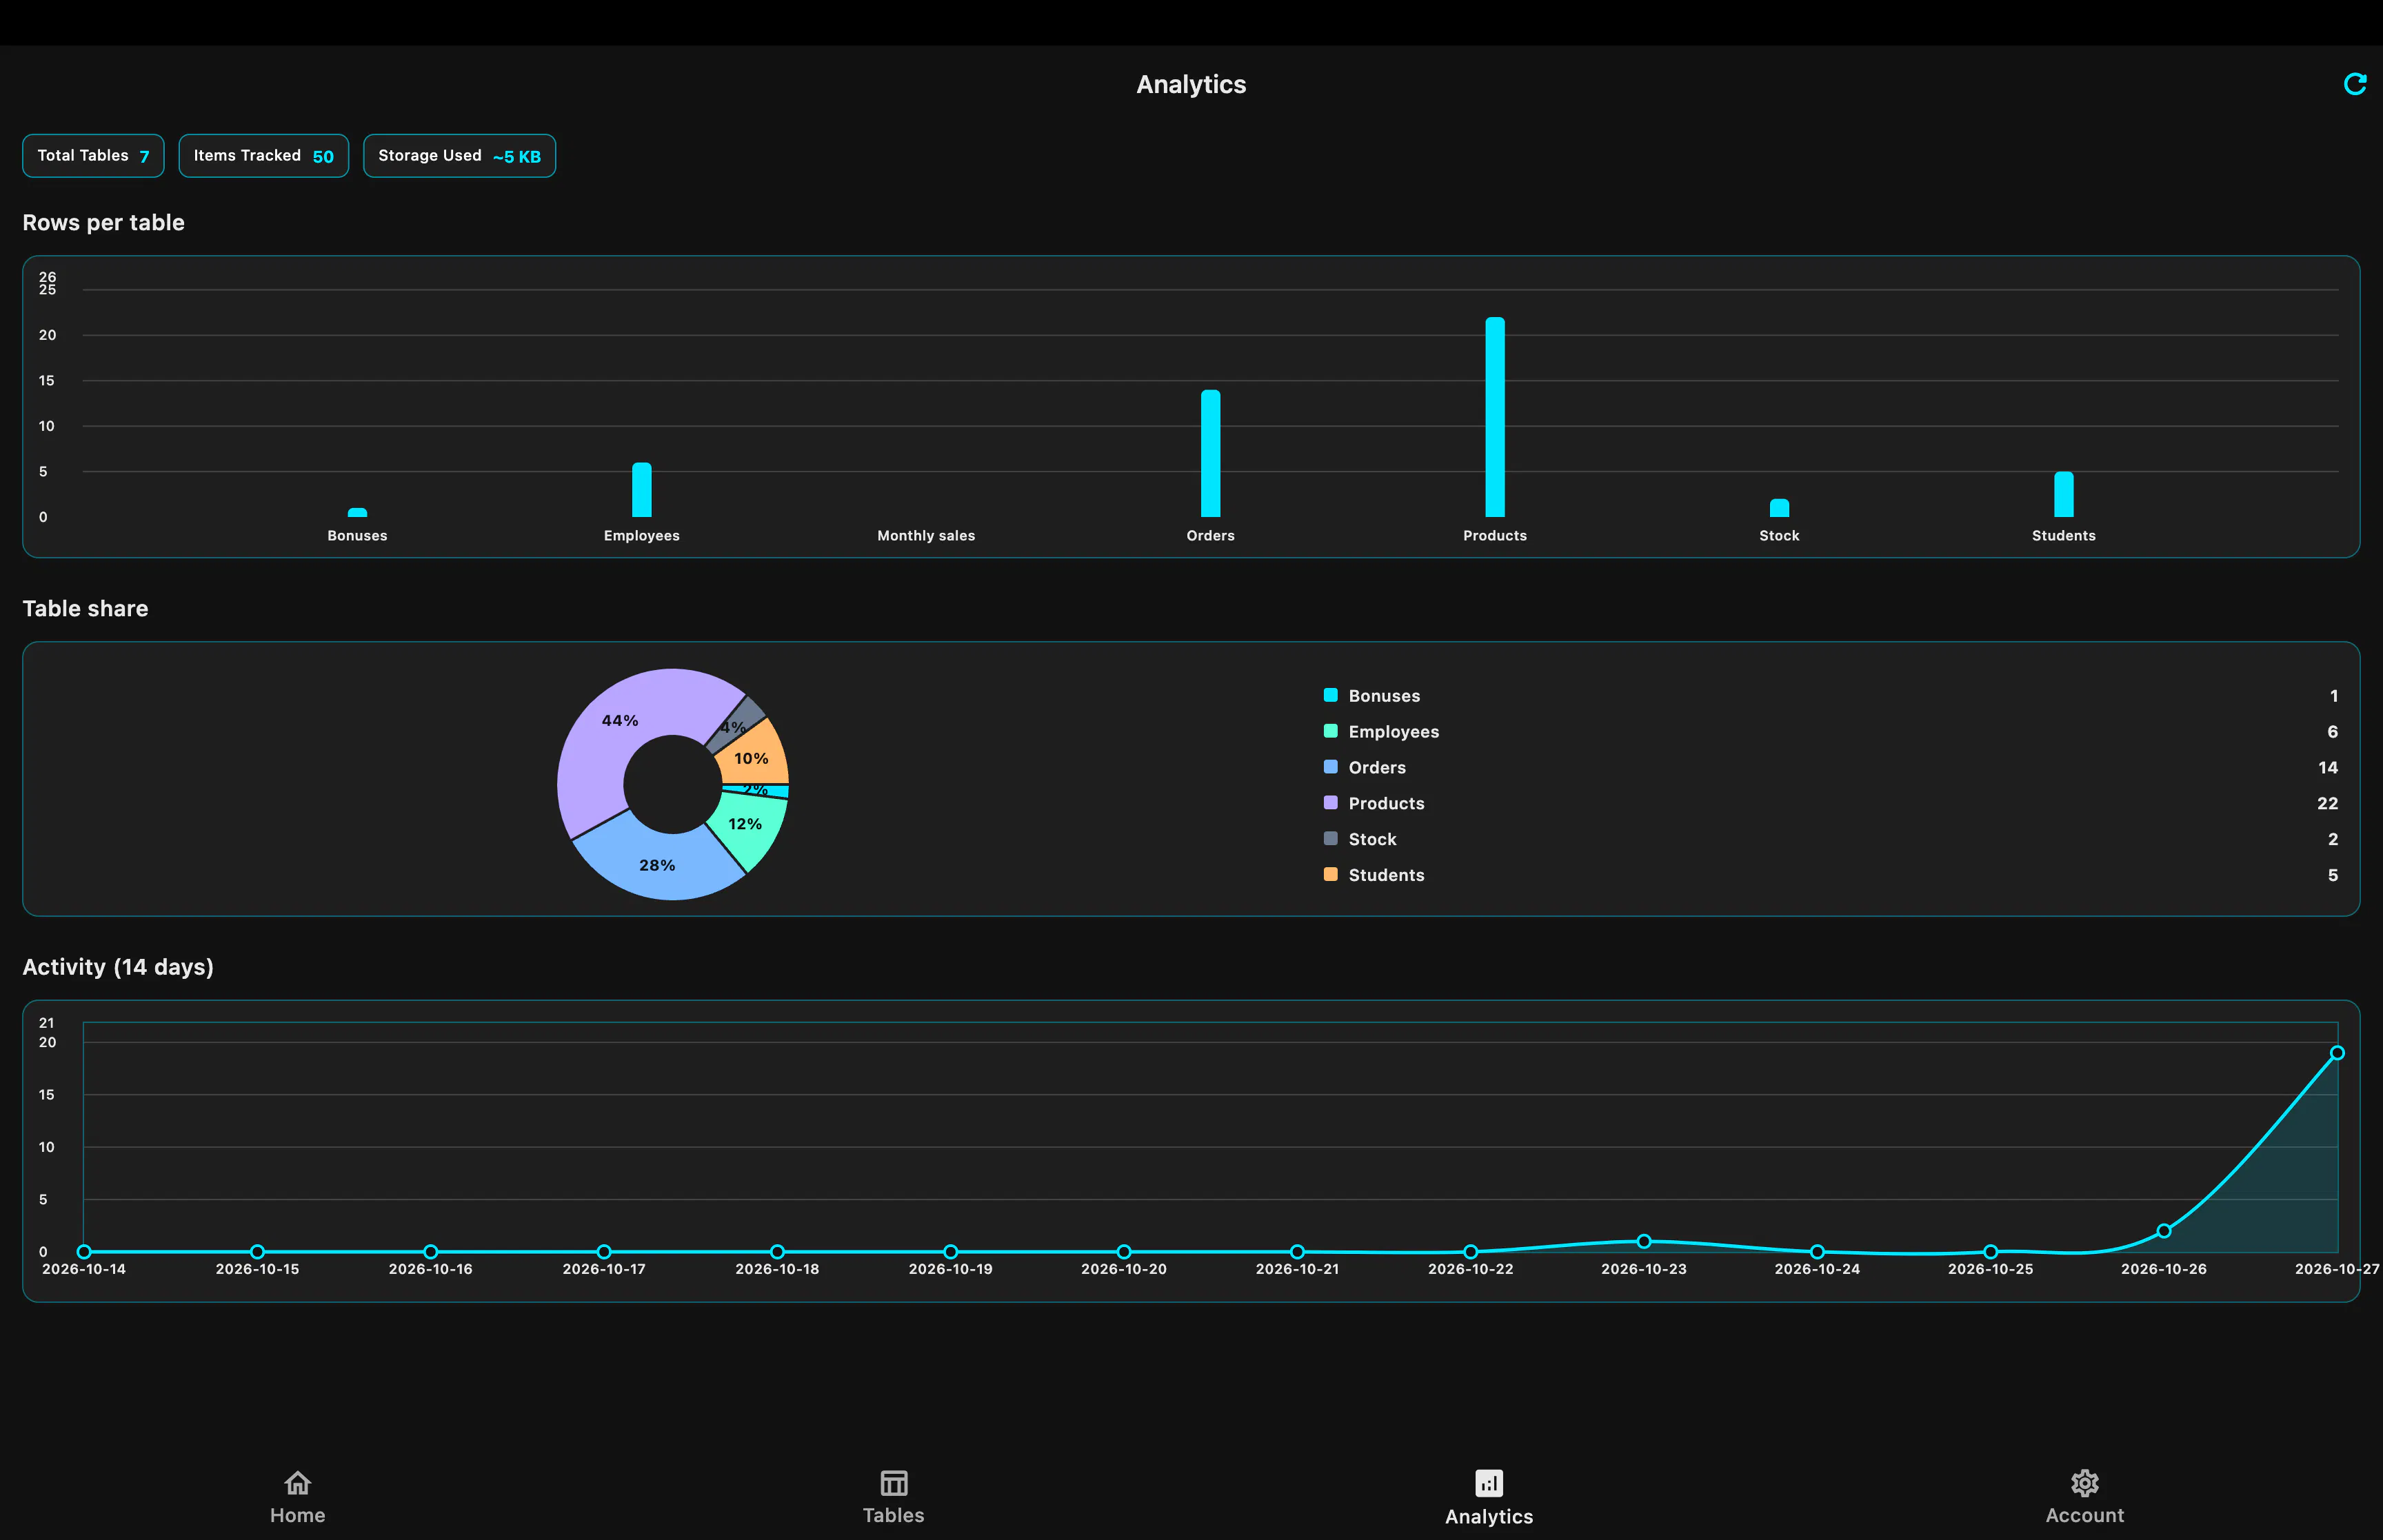
Task: Click the Orders bar in Rows per table
Action: tap(1210, 453)
